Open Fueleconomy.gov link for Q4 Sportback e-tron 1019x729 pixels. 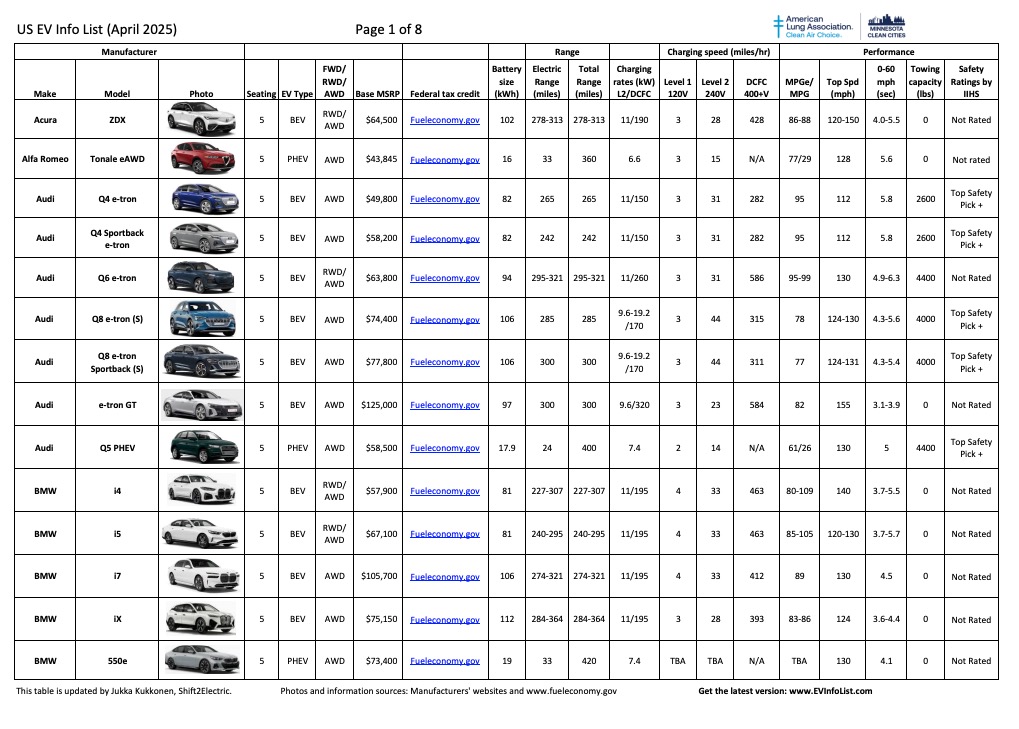[445, 239]
